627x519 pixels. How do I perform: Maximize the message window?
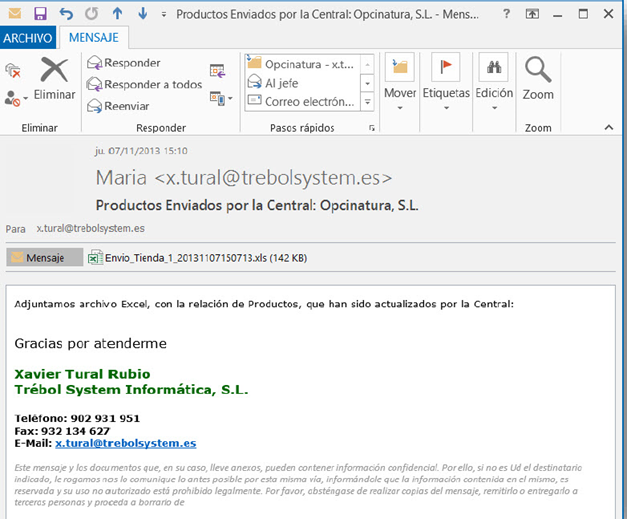tap(583, 14)
